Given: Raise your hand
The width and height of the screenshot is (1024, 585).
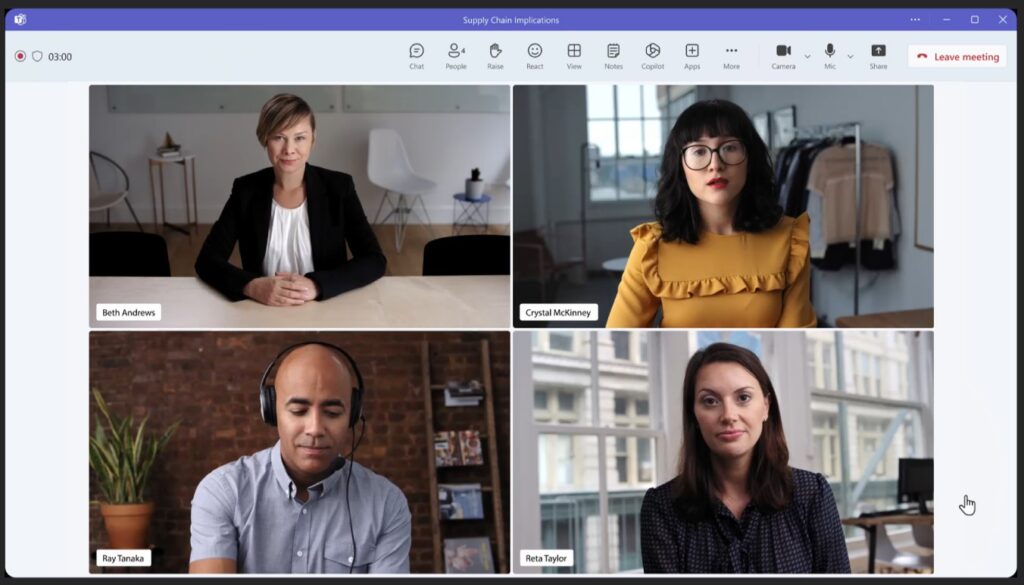Looking at the screenshot, I should [494, 56].
